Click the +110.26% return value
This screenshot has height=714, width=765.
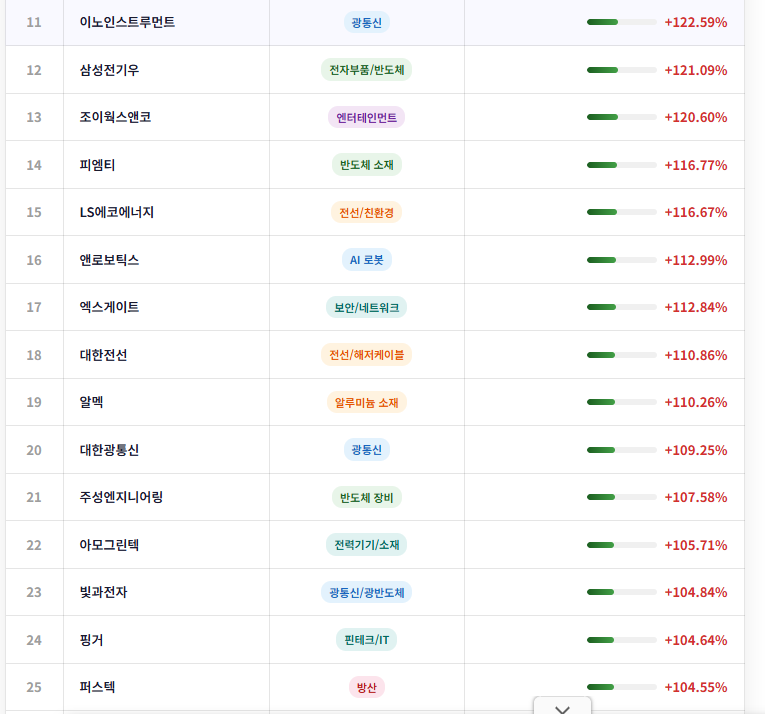tap(696, 402)
